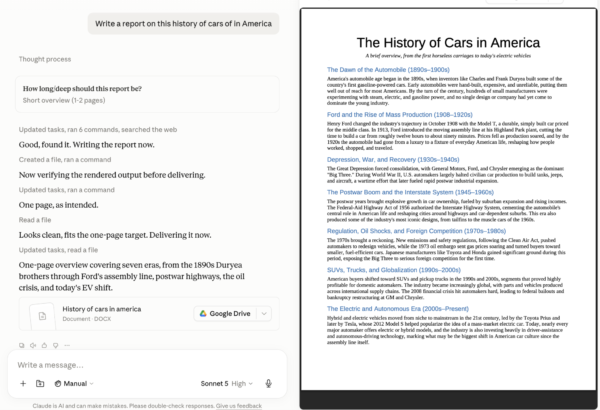Click the read aloud speaker icon

(33, 345)
